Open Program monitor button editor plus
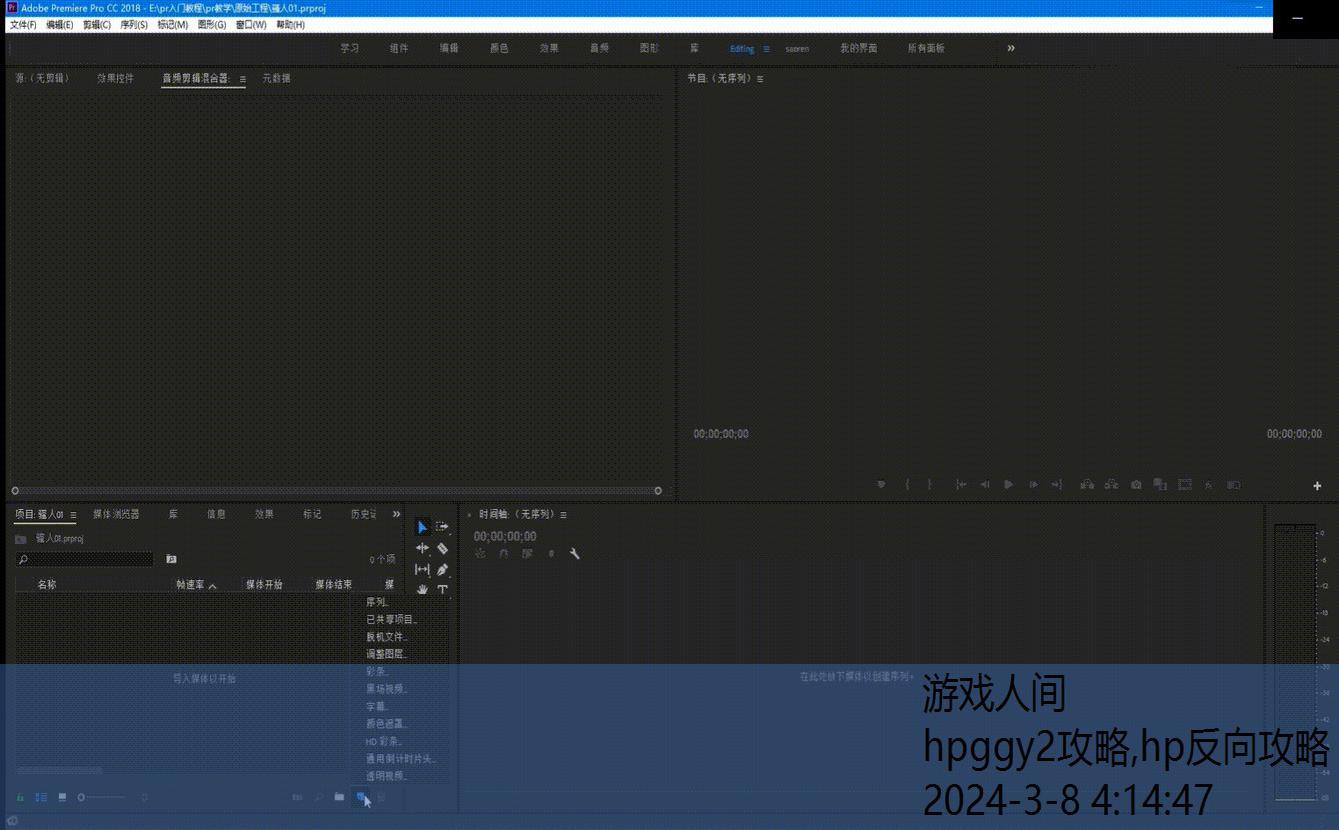Viewport: 1339px width, 830px height. [x=1317, y=486]
